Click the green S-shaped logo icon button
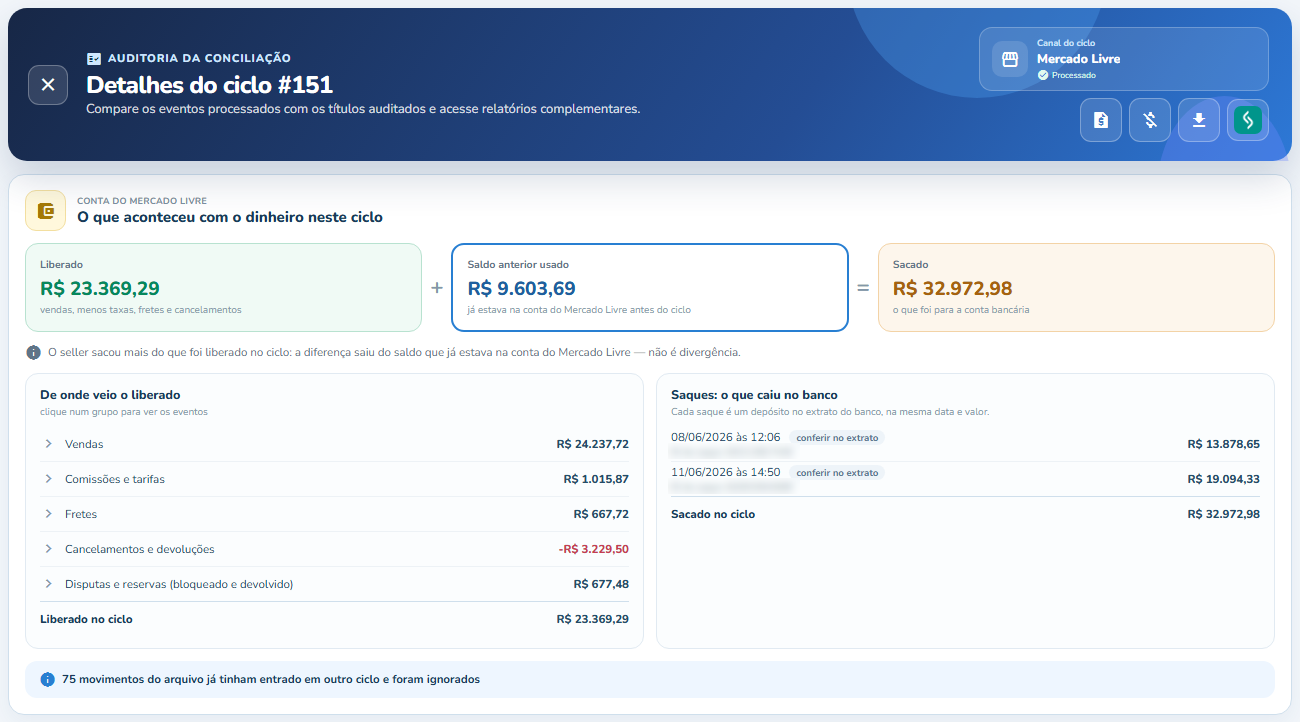Image resolution: width=1300 pixels, height=722 pixels. click(x=1248, y=120)
